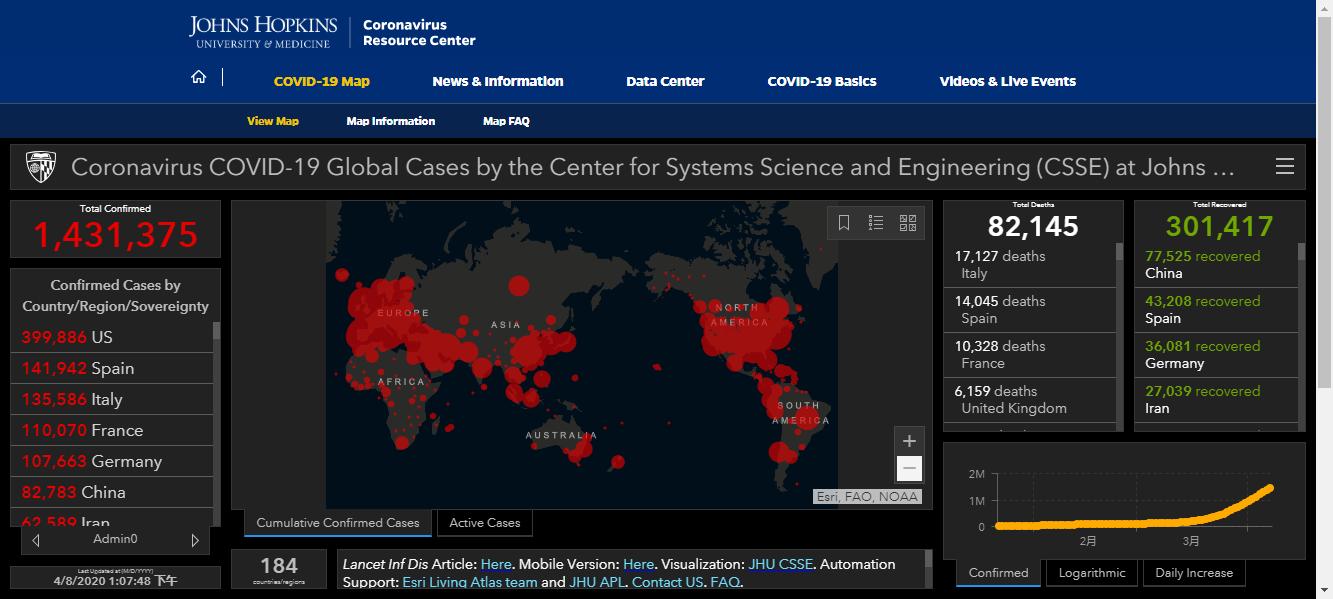Open the News & Information menu
This screenshot has width=1333, height=599.
pyautogui.click(x=498, y=81)
